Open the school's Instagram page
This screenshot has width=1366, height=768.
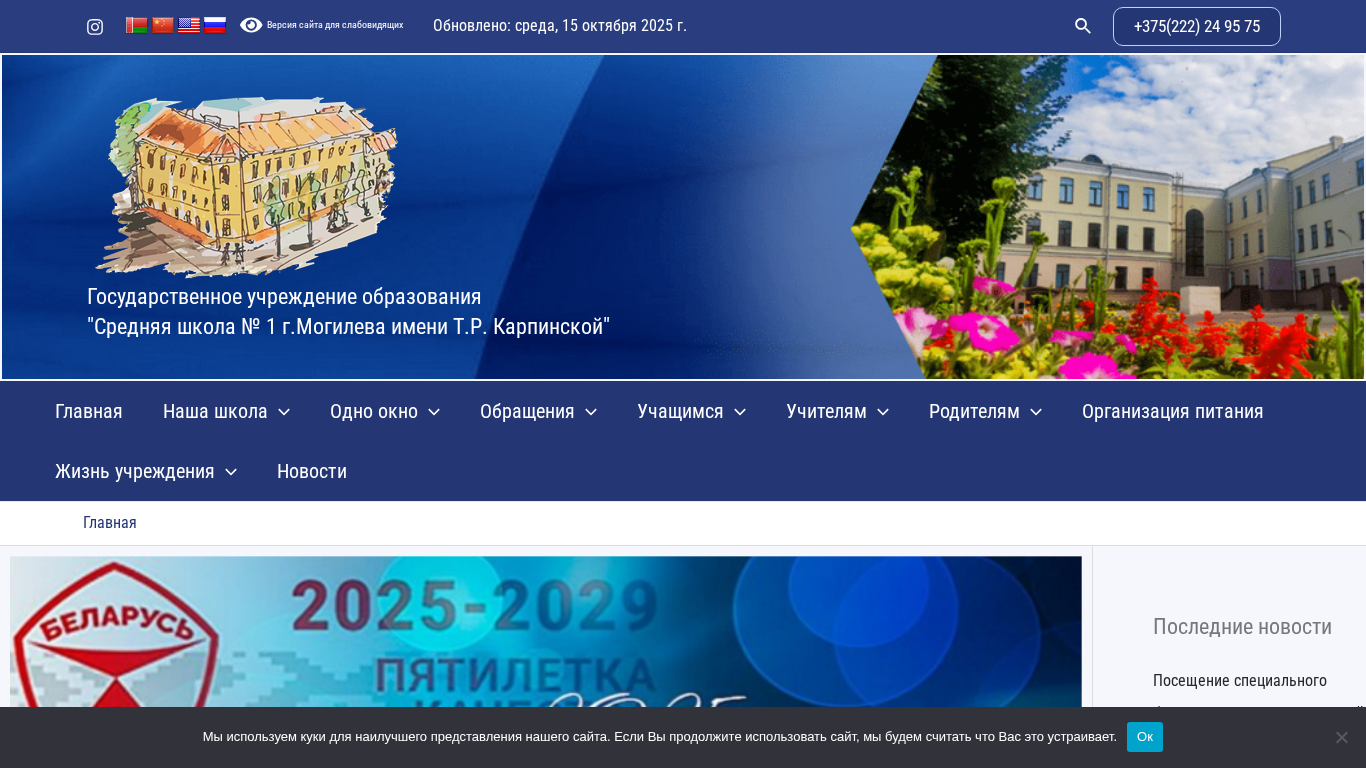point(95,27)
